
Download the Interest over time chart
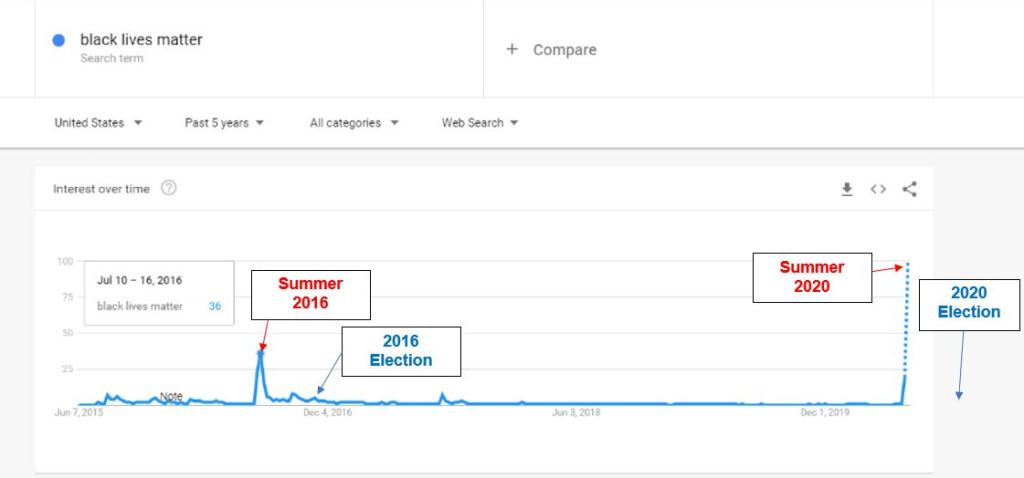847,189
